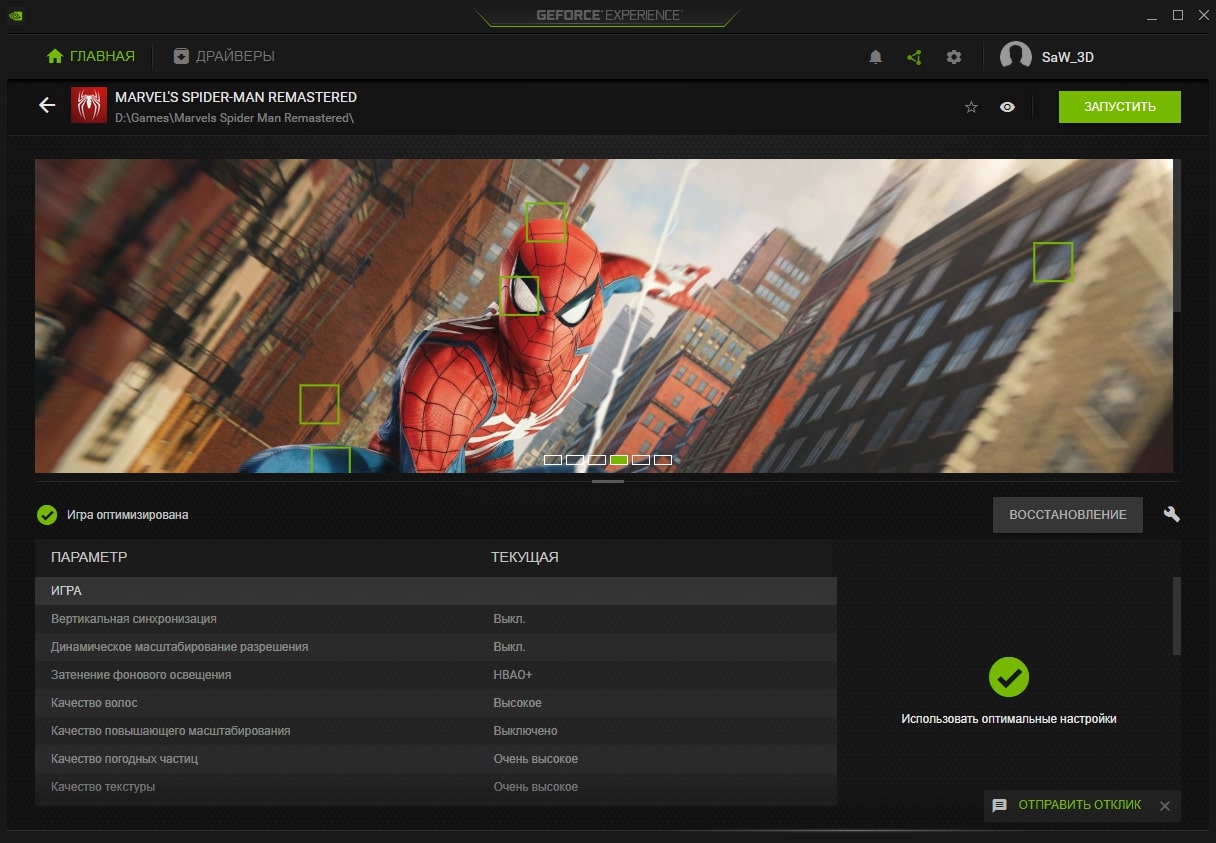Click ОТПРАВИТЬ ОТКЛИК link
1216x843 pixels.
(1080, 805)
